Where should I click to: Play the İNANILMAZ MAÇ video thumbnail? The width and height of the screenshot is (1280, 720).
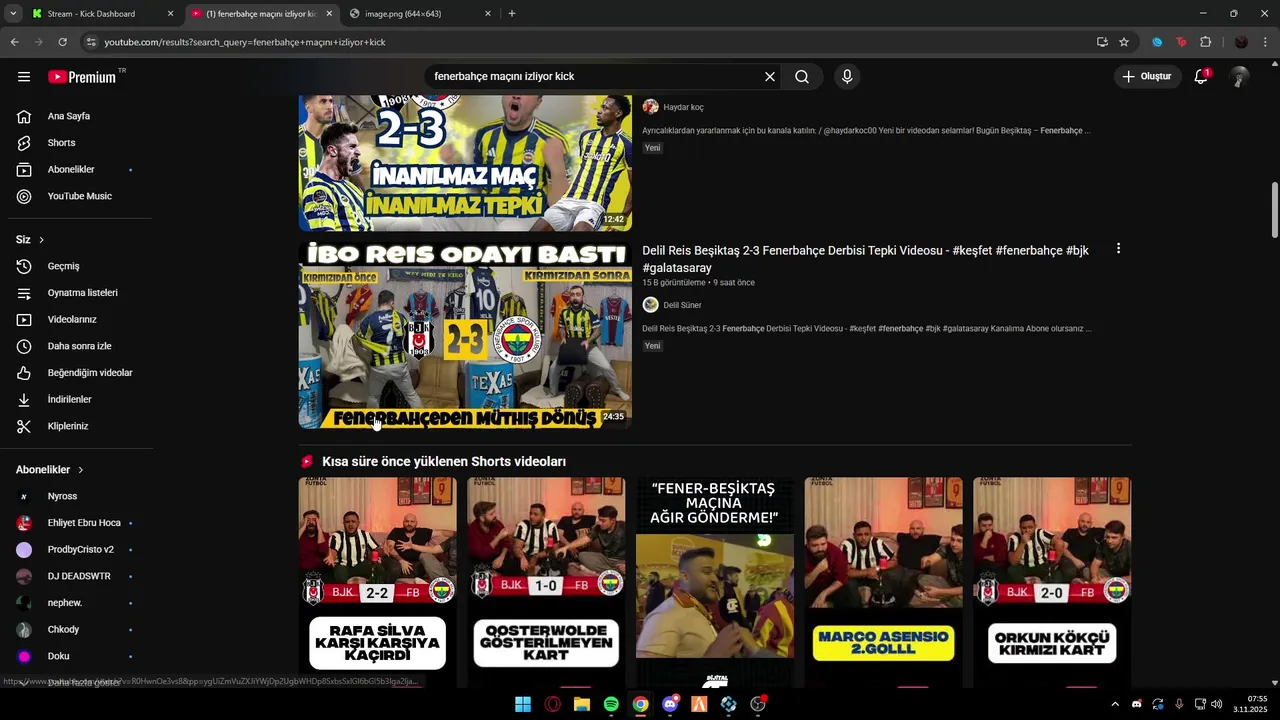pyautogui.click(x=465, y=163)
